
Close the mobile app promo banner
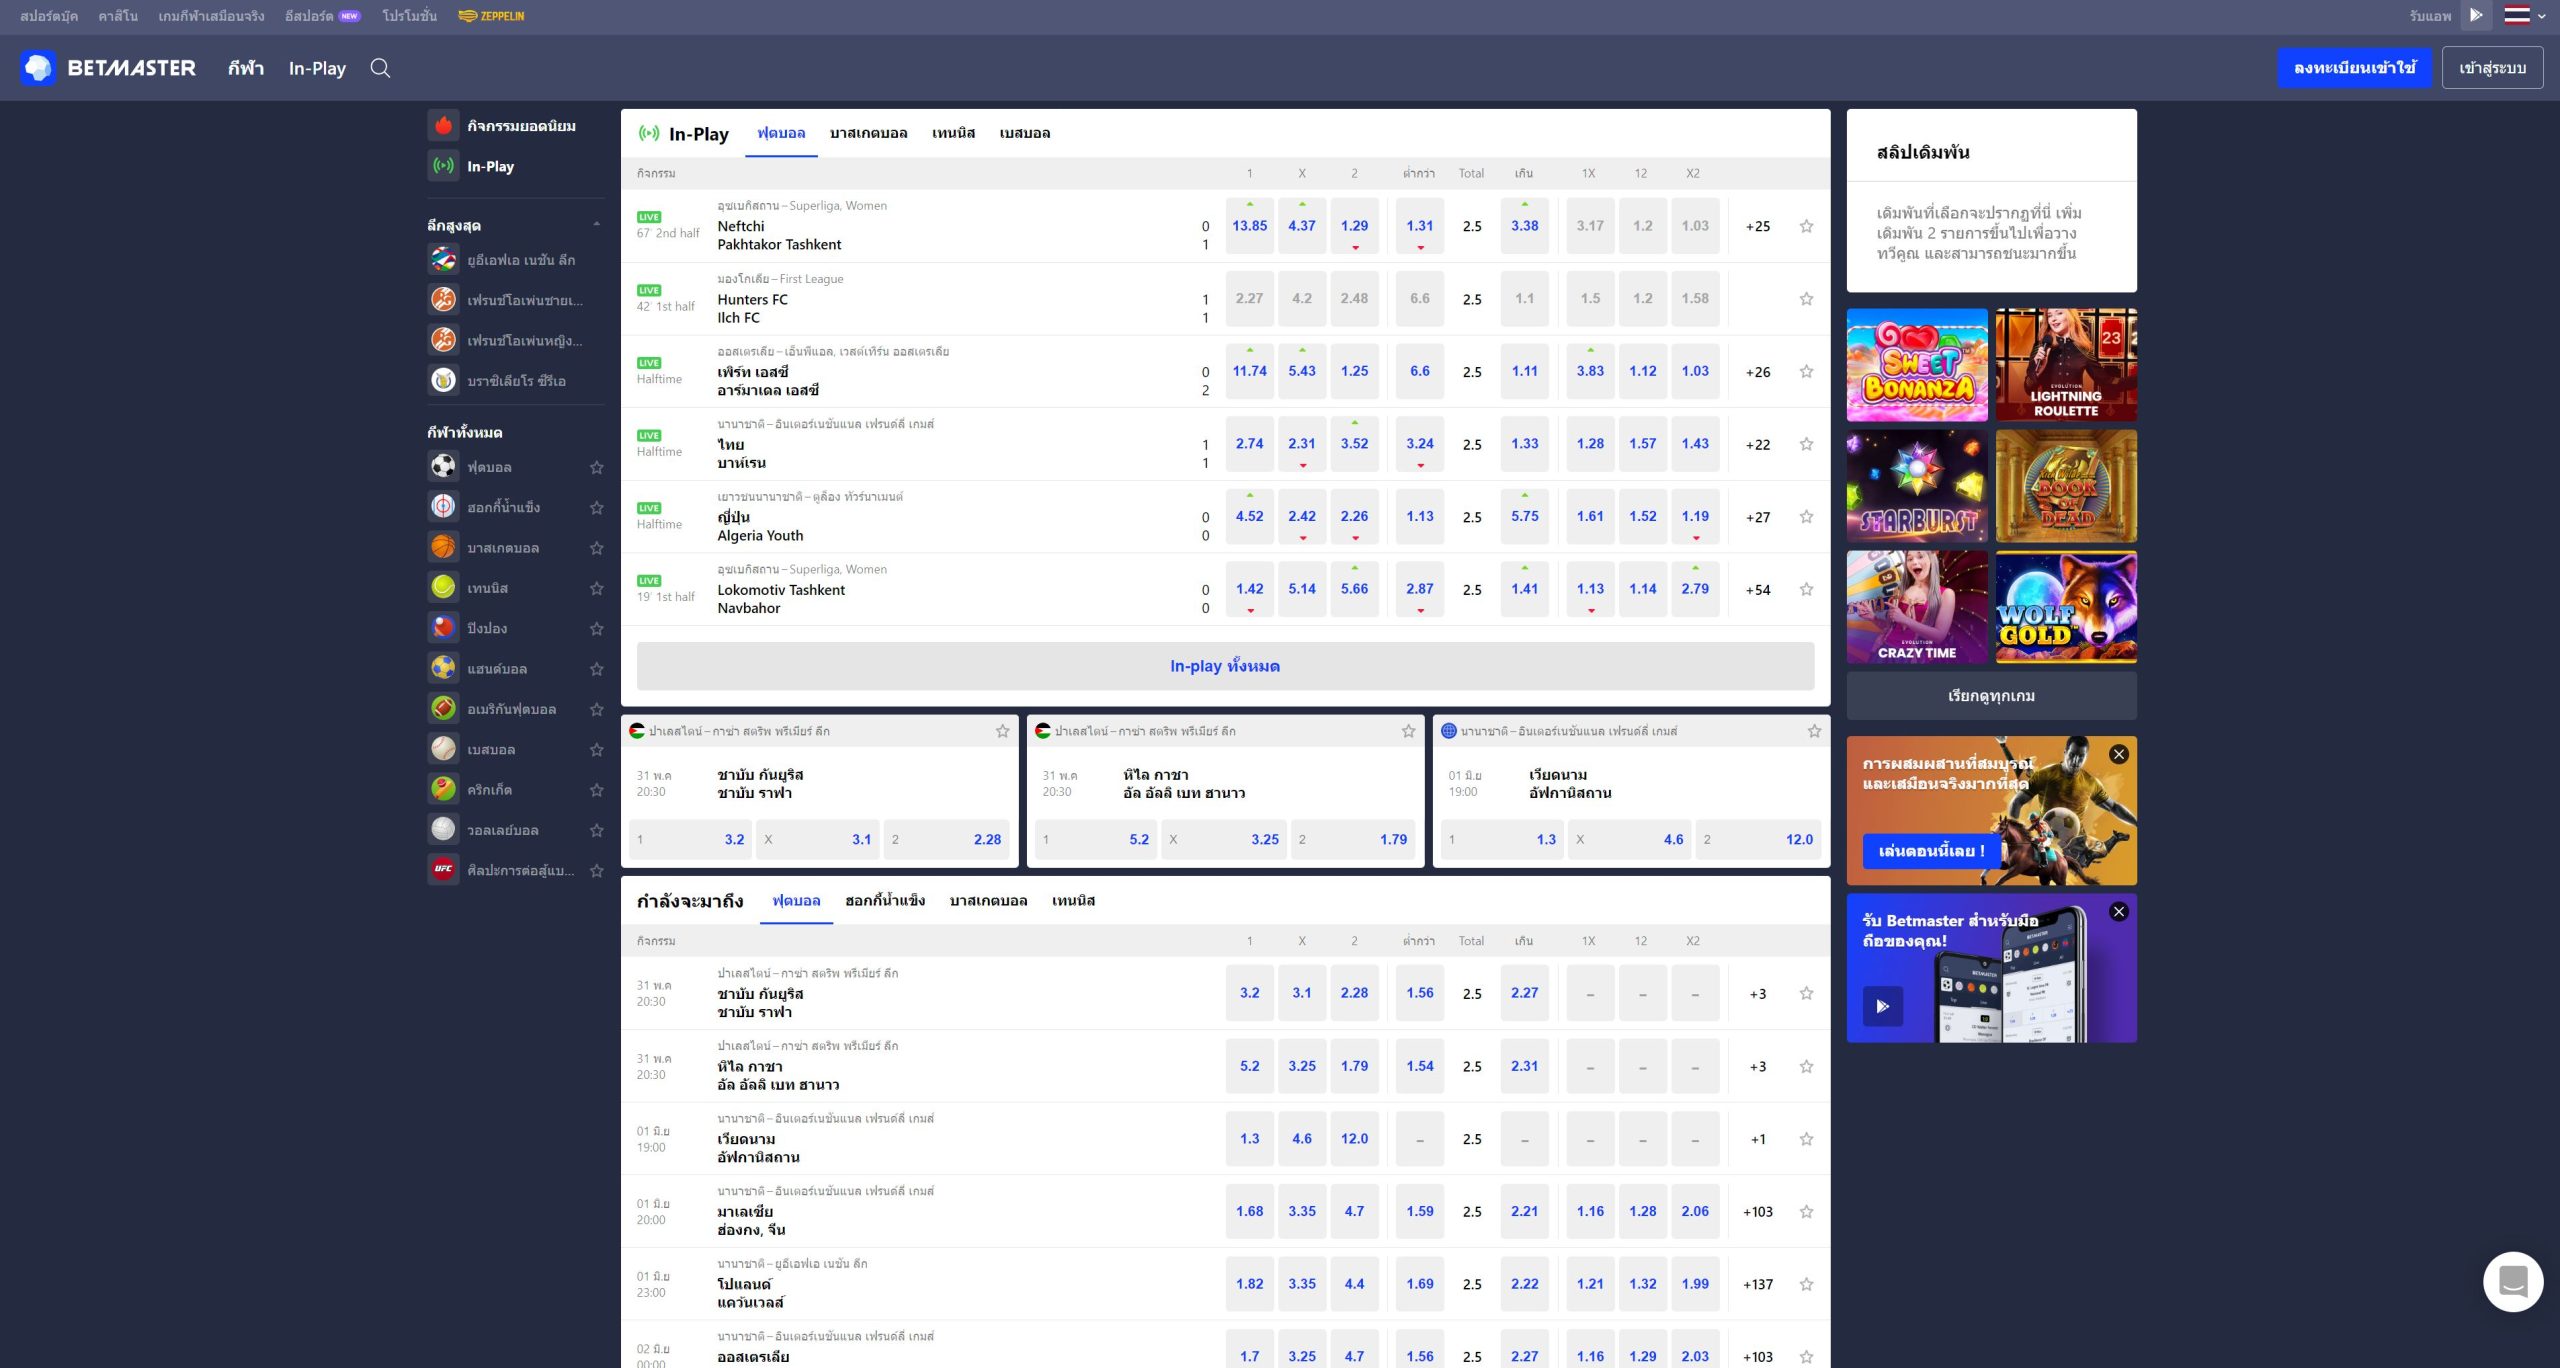[2118, 911]
